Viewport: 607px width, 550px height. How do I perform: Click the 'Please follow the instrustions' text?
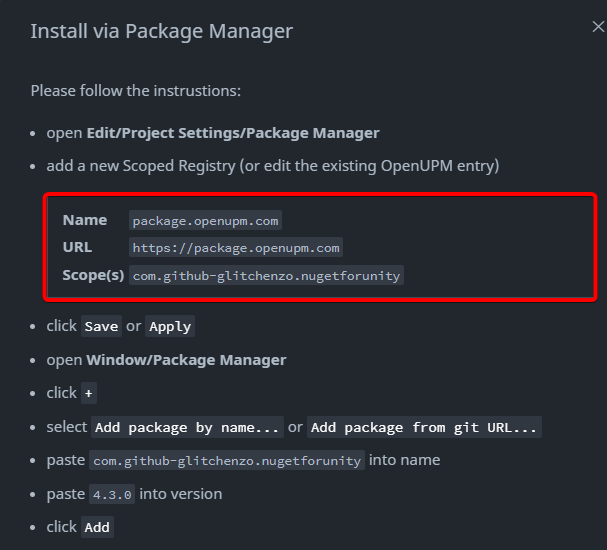pyautogui.click(x=135, y=91)
